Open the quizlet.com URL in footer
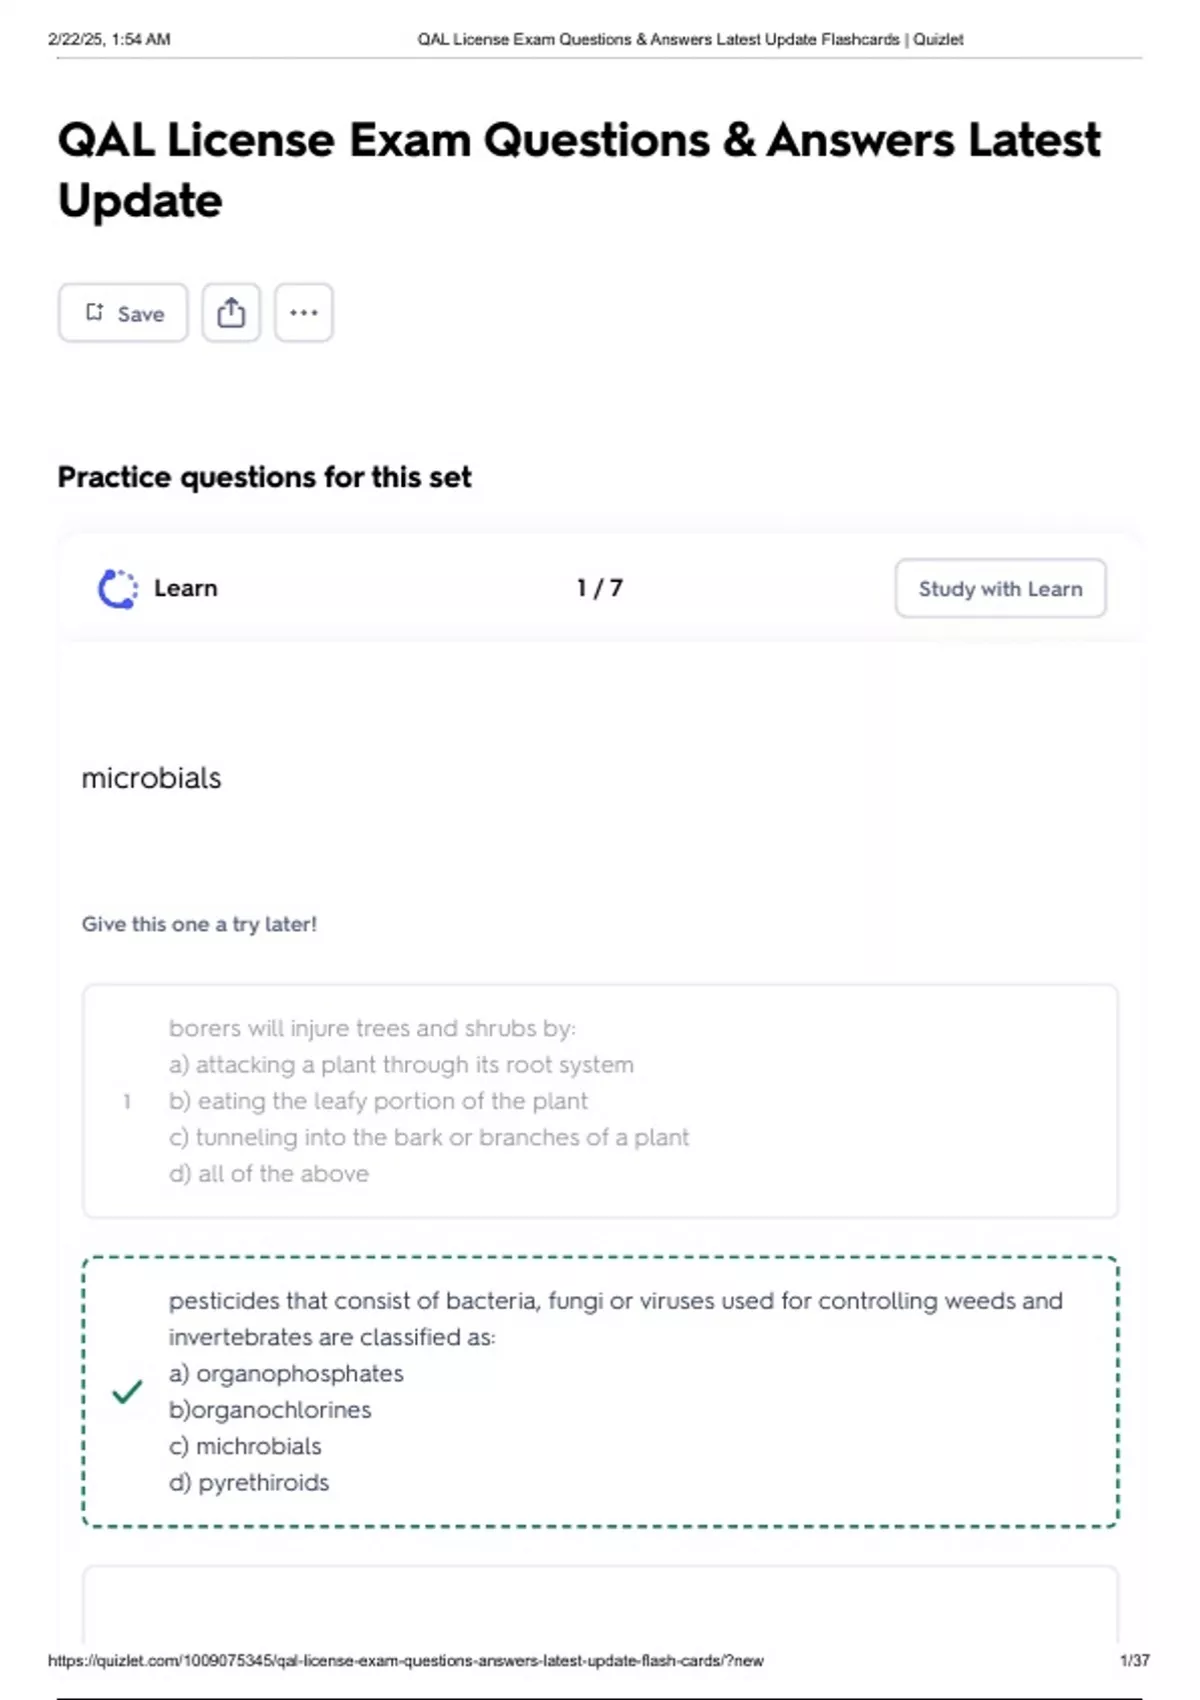 click(405, 1660)
